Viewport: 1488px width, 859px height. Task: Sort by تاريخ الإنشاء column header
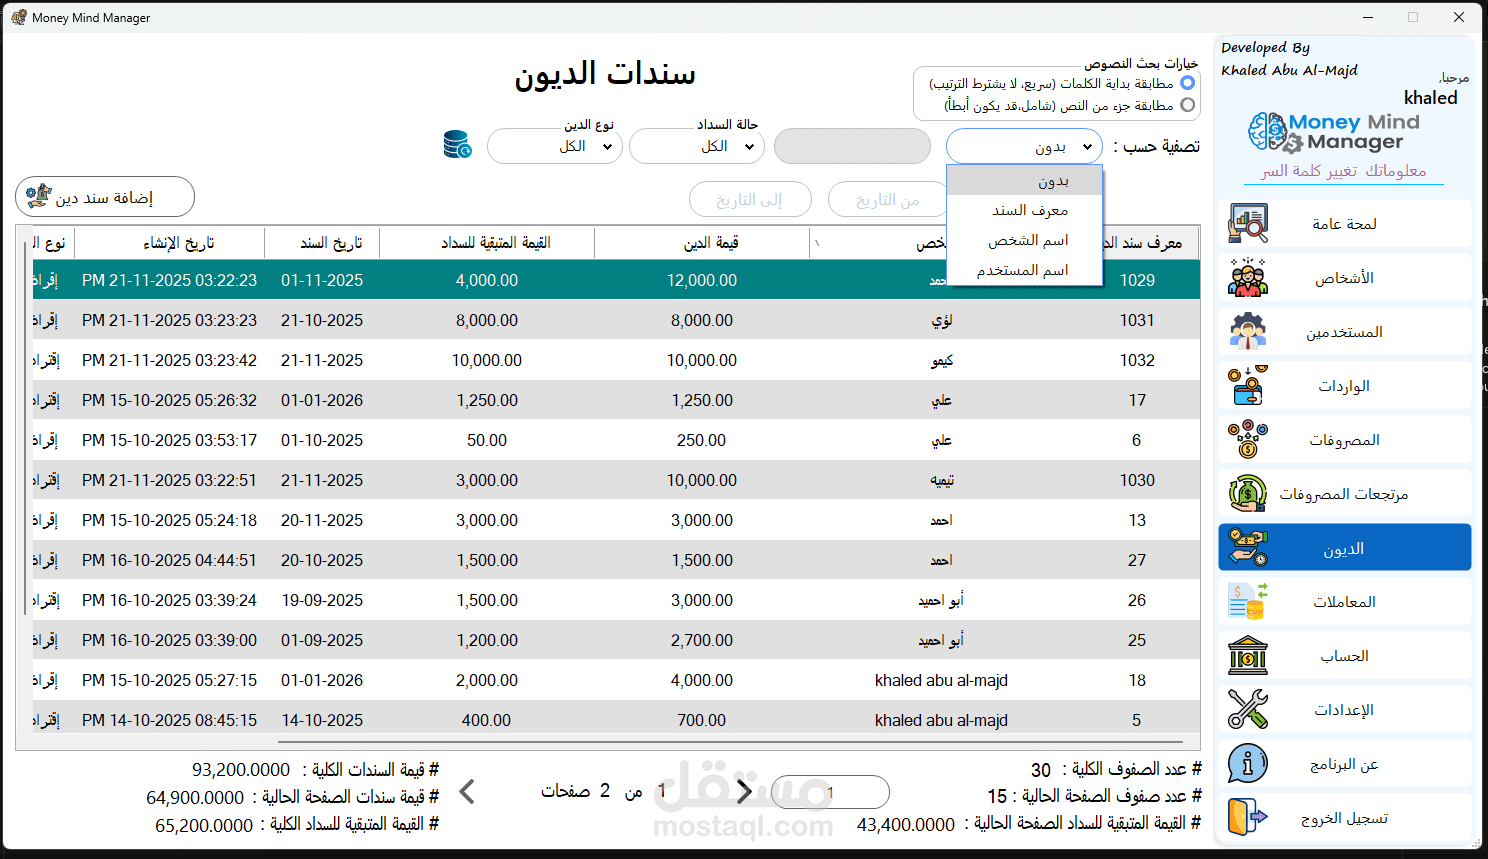(170, 243)
